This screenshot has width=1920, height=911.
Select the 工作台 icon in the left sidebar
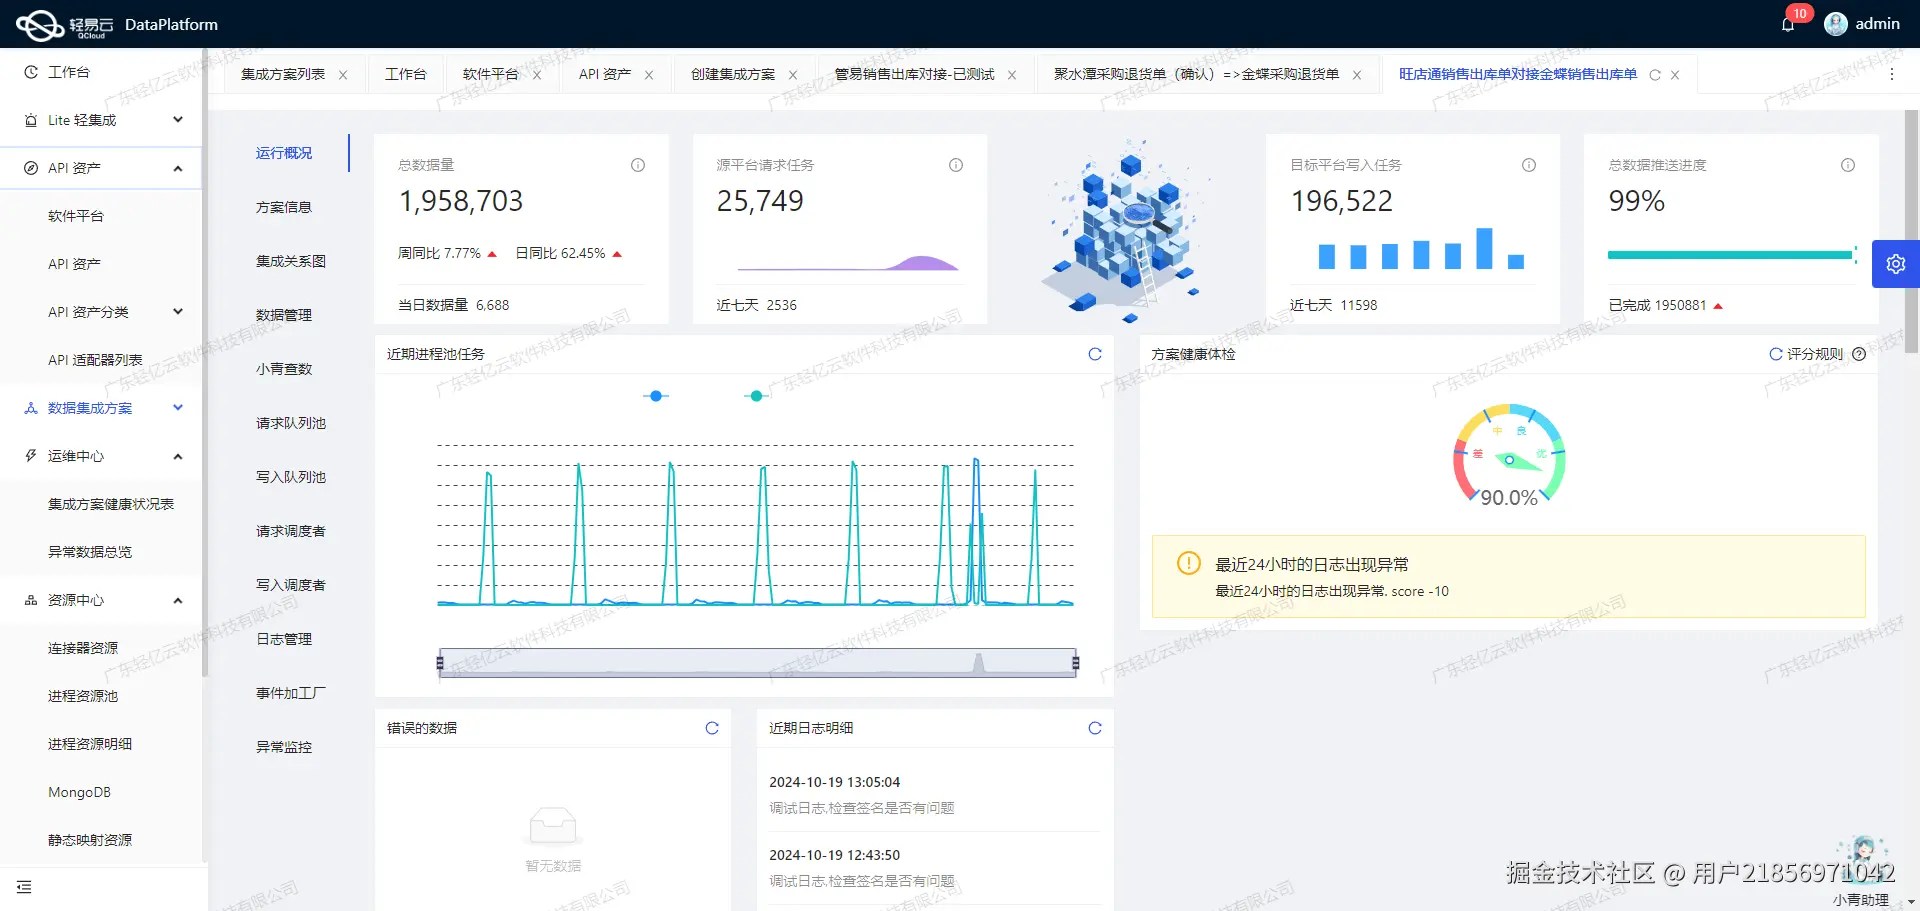(x=29, y=71)
